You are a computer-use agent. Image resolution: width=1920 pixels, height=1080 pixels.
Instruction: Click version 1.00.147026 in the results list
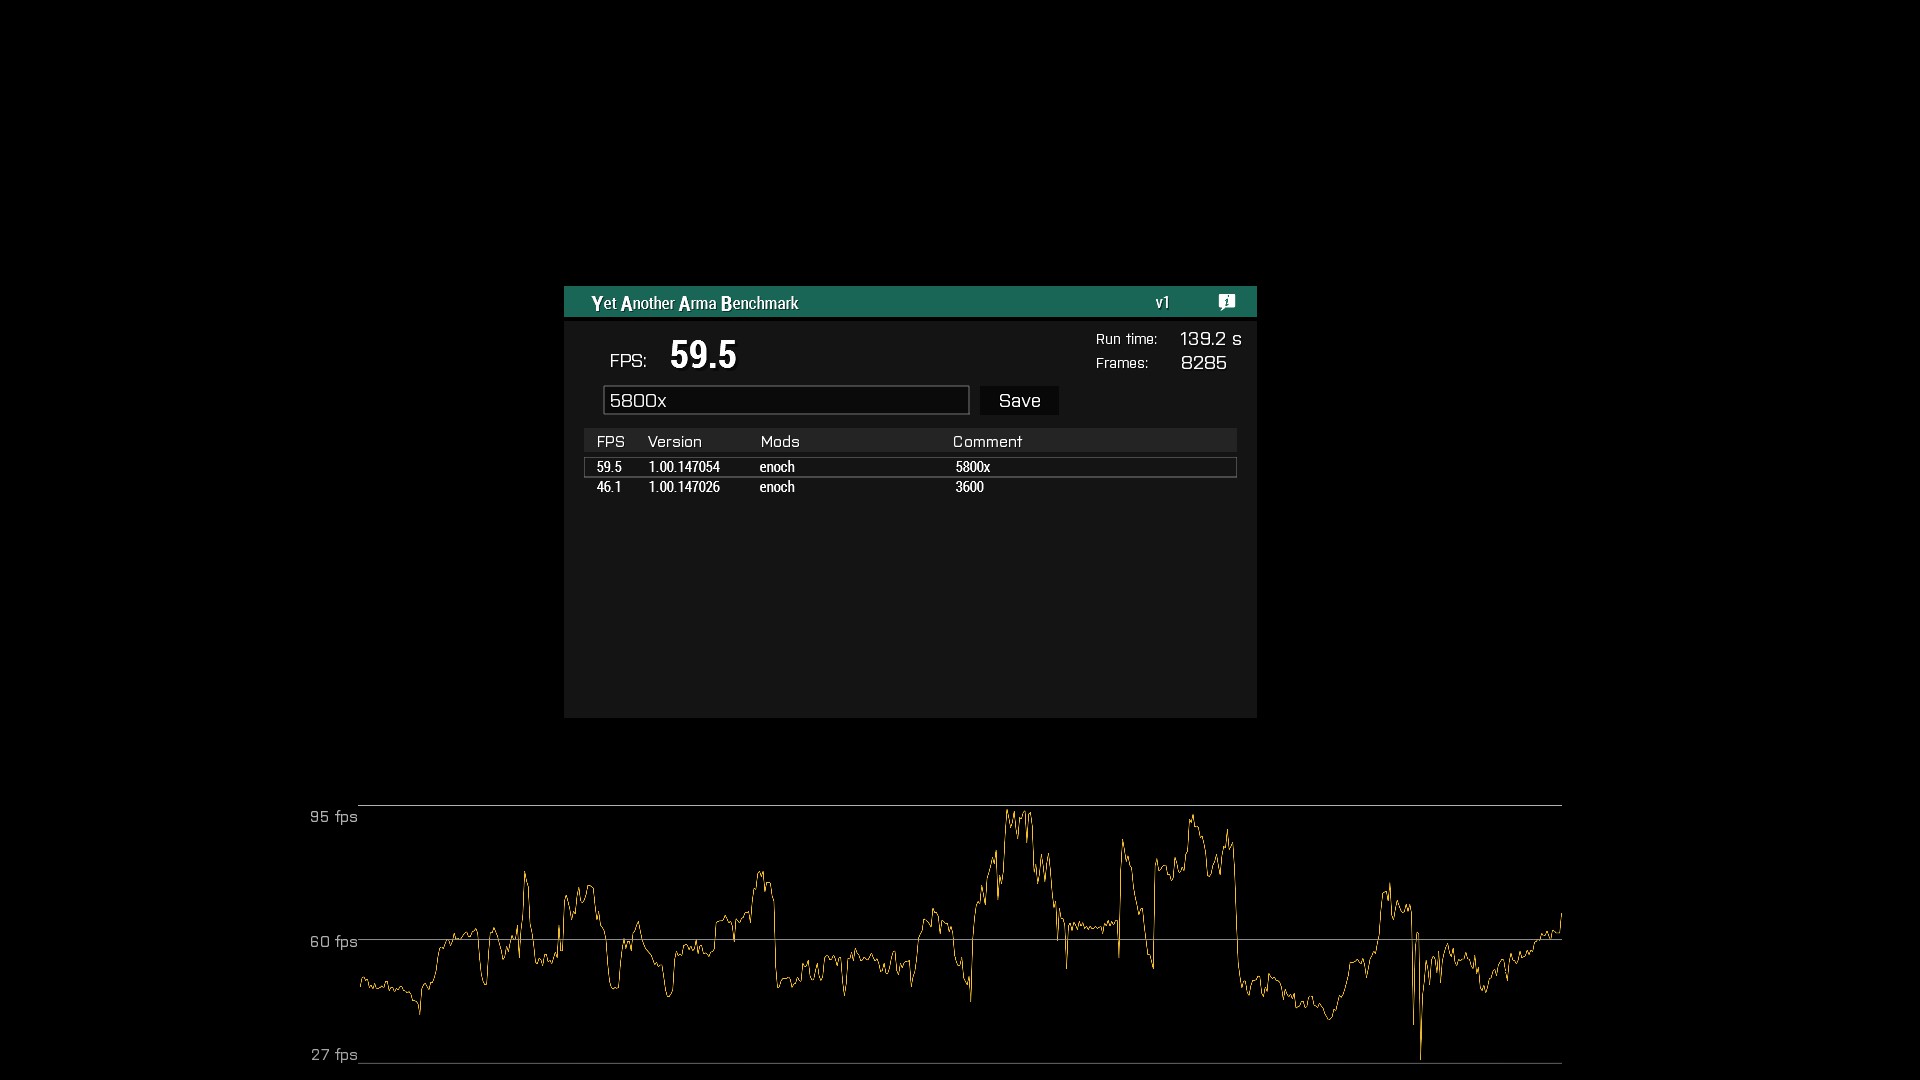pos(684,487)
